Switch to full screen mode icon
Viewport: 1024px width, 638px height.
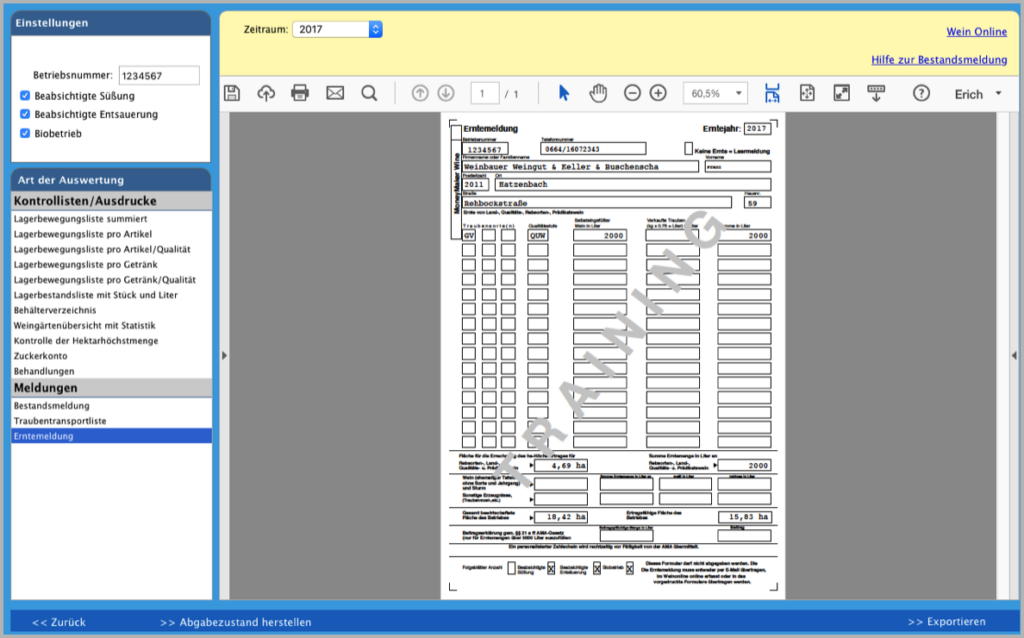[842, 93]
